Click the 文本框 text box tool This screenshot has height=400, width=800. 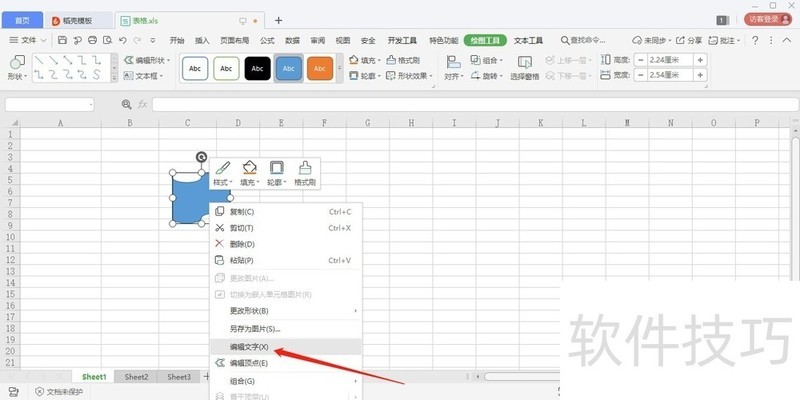(143, 76)
